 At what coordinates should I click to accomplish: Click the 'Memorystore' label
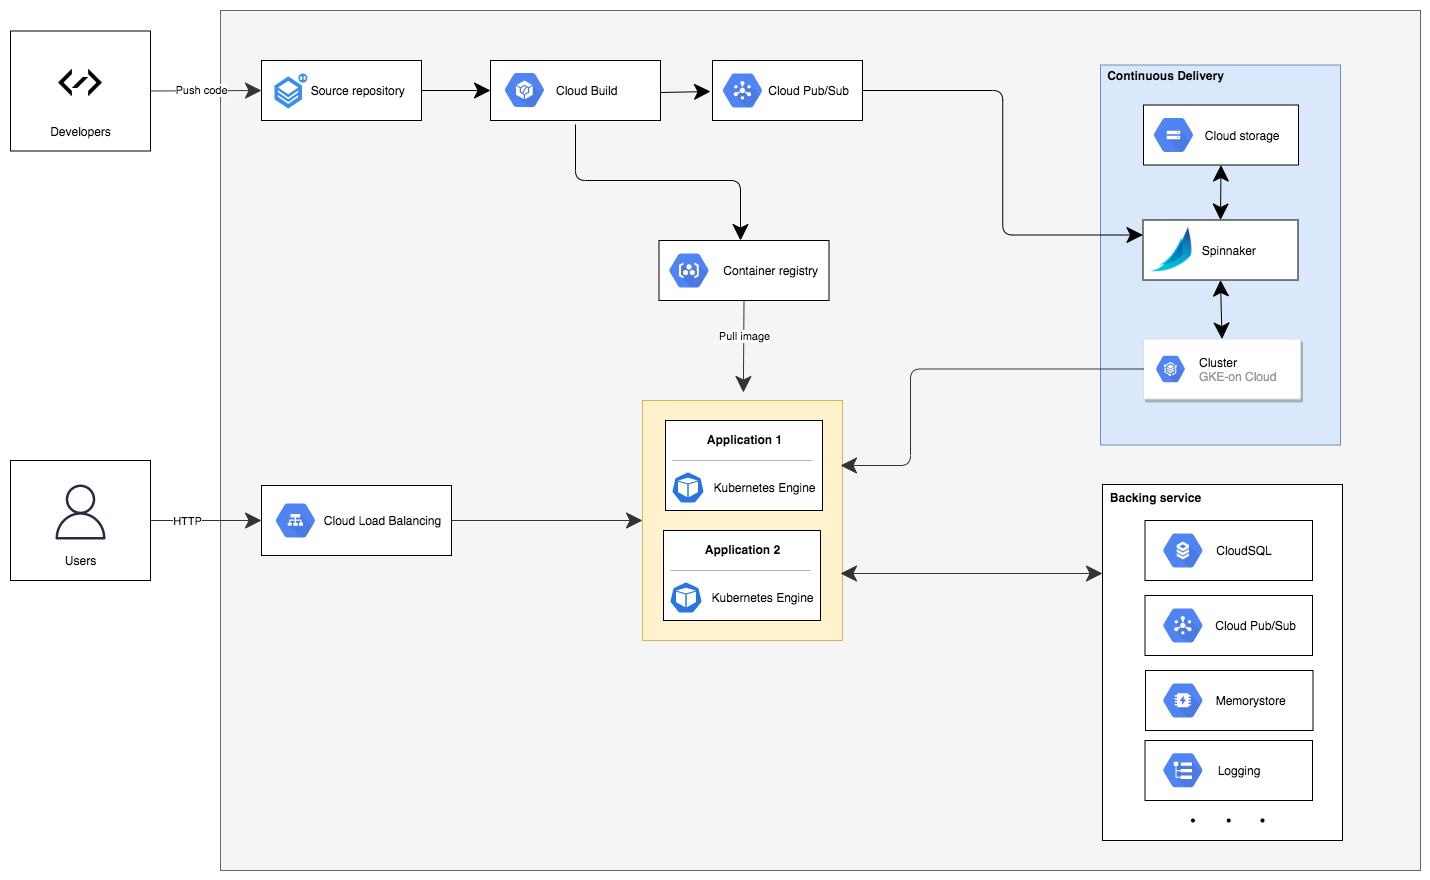(1250, 701)
